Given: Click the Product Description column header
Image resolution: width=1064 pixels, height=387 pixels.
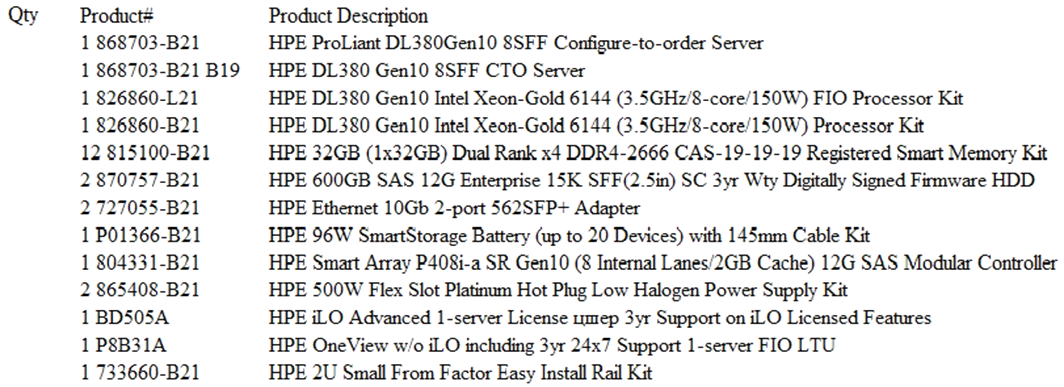Looking at the screenshot, I should point(348,16).
